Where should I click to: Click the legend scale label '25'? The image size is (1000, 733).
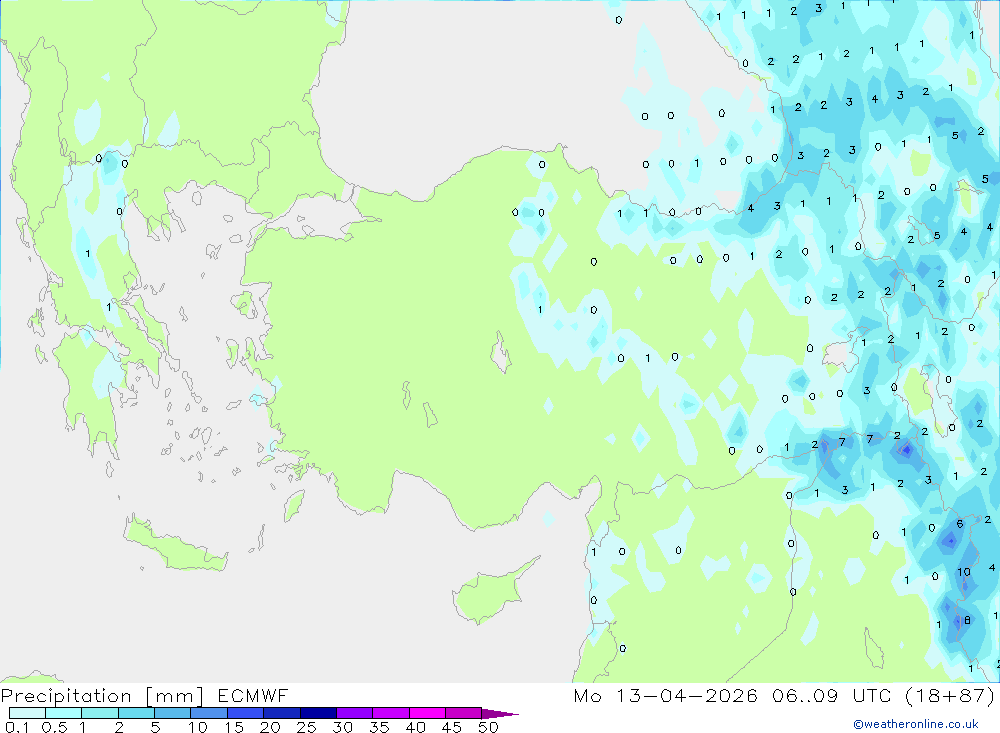pos(307,727)
